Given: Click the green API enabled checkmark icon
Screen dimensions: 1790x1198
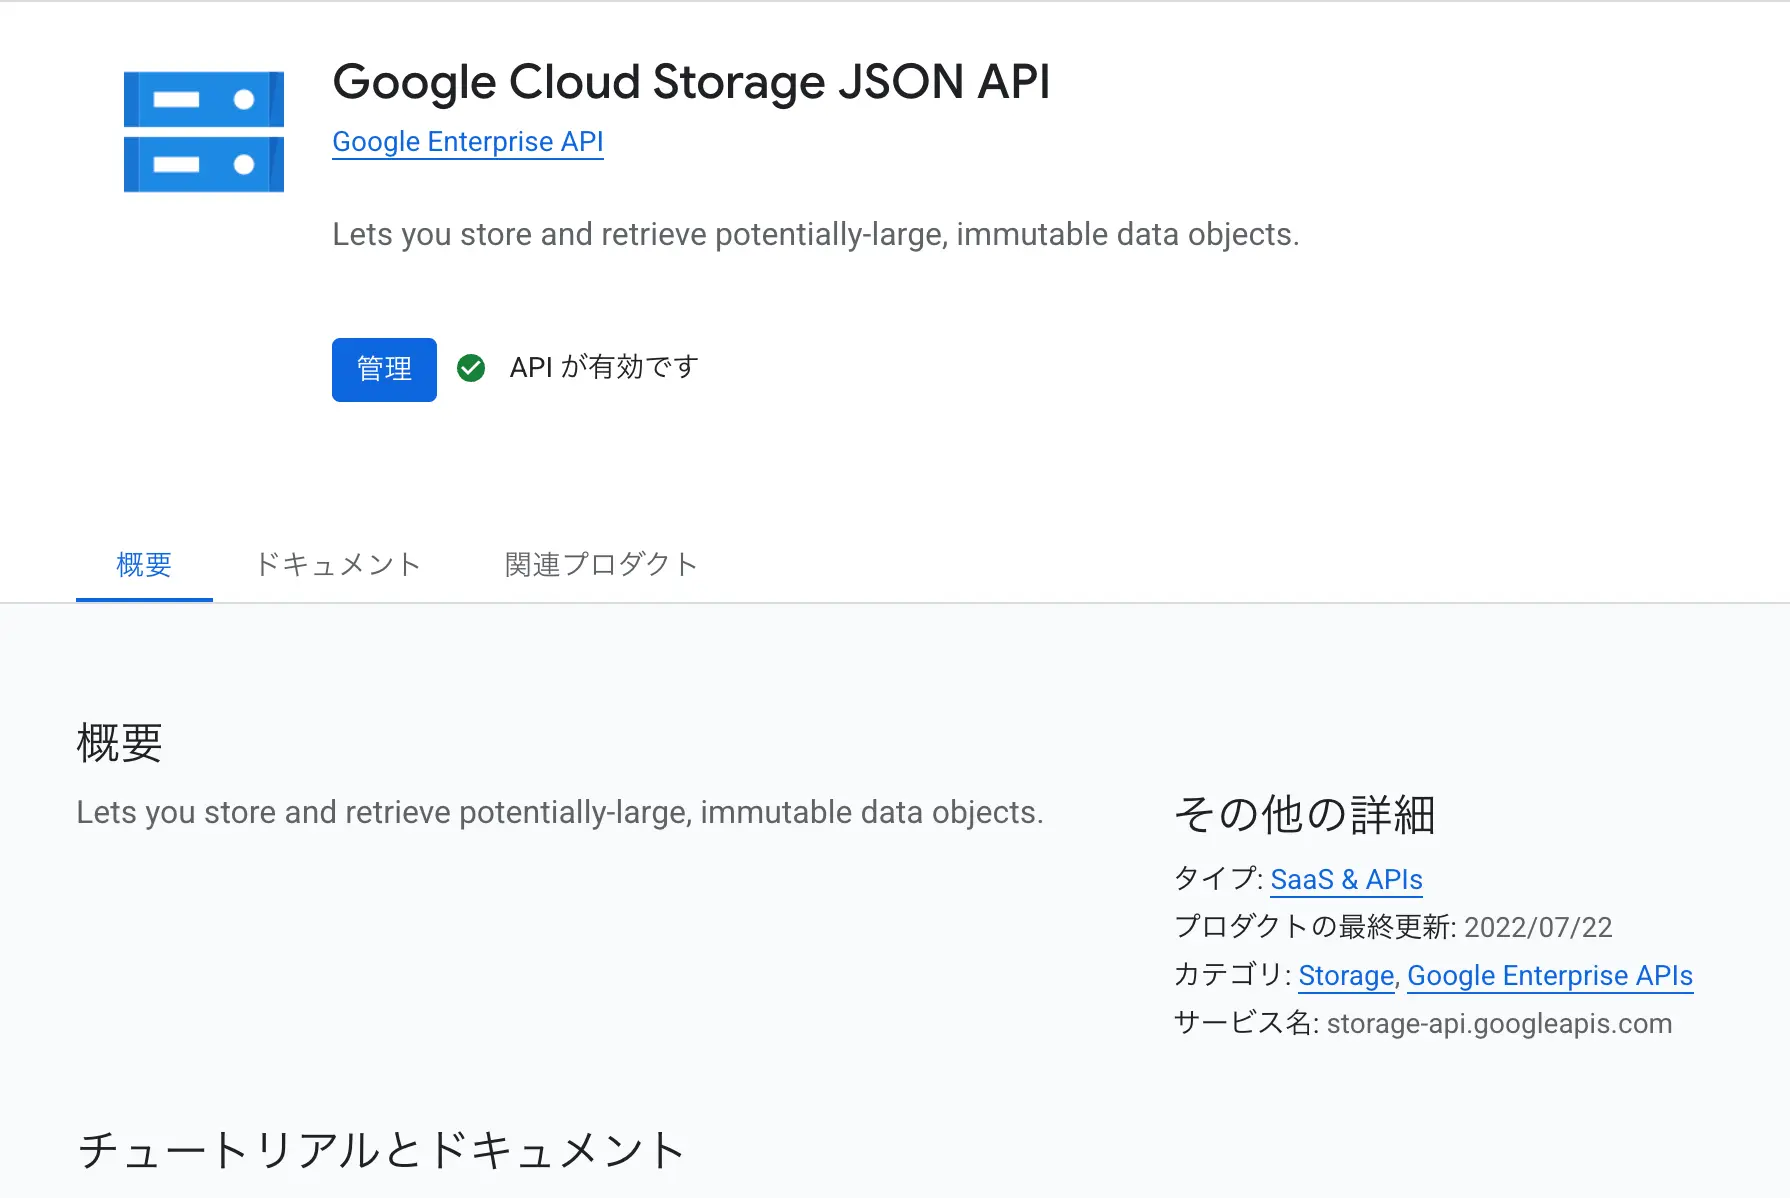Looking at the screenshot, I should 471,368.
